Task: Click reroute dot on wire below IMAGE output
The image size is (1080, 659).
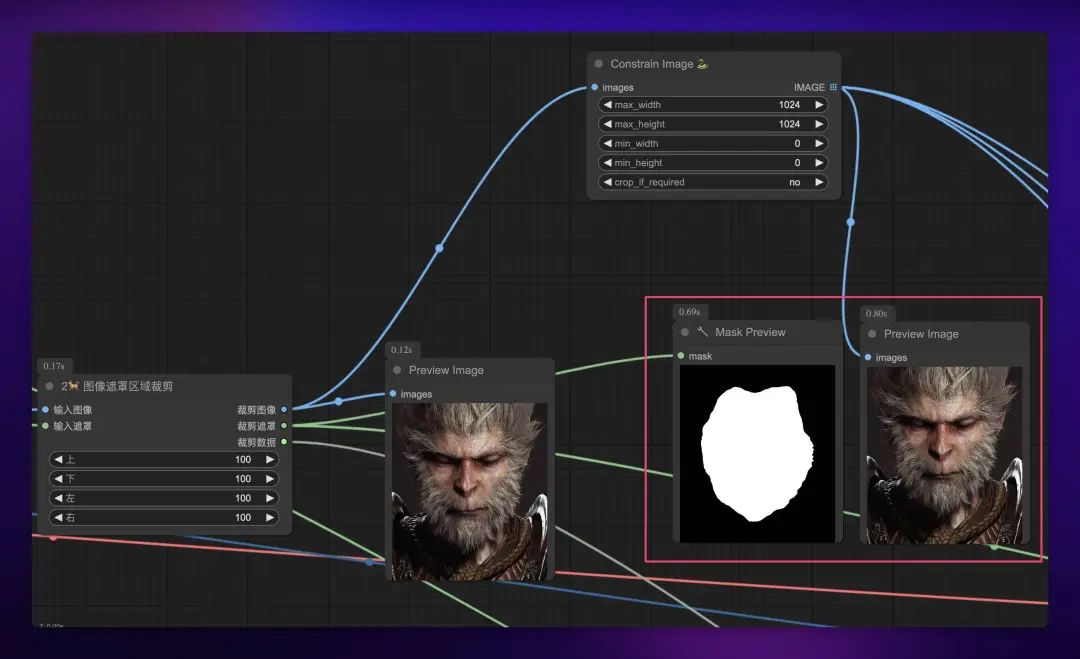Action: pos(851,222)
